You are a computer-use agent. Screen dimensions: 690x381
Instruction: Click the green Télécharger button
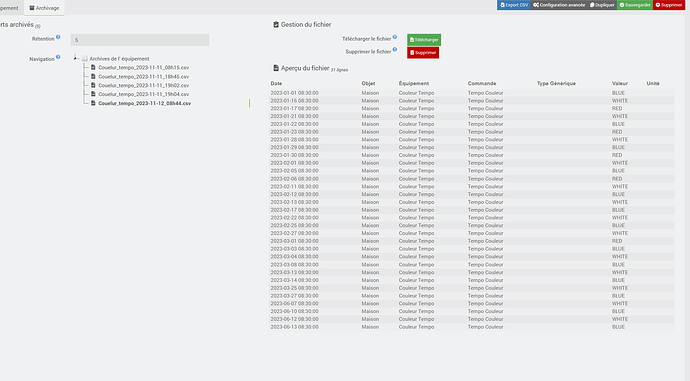click(424, 40)
